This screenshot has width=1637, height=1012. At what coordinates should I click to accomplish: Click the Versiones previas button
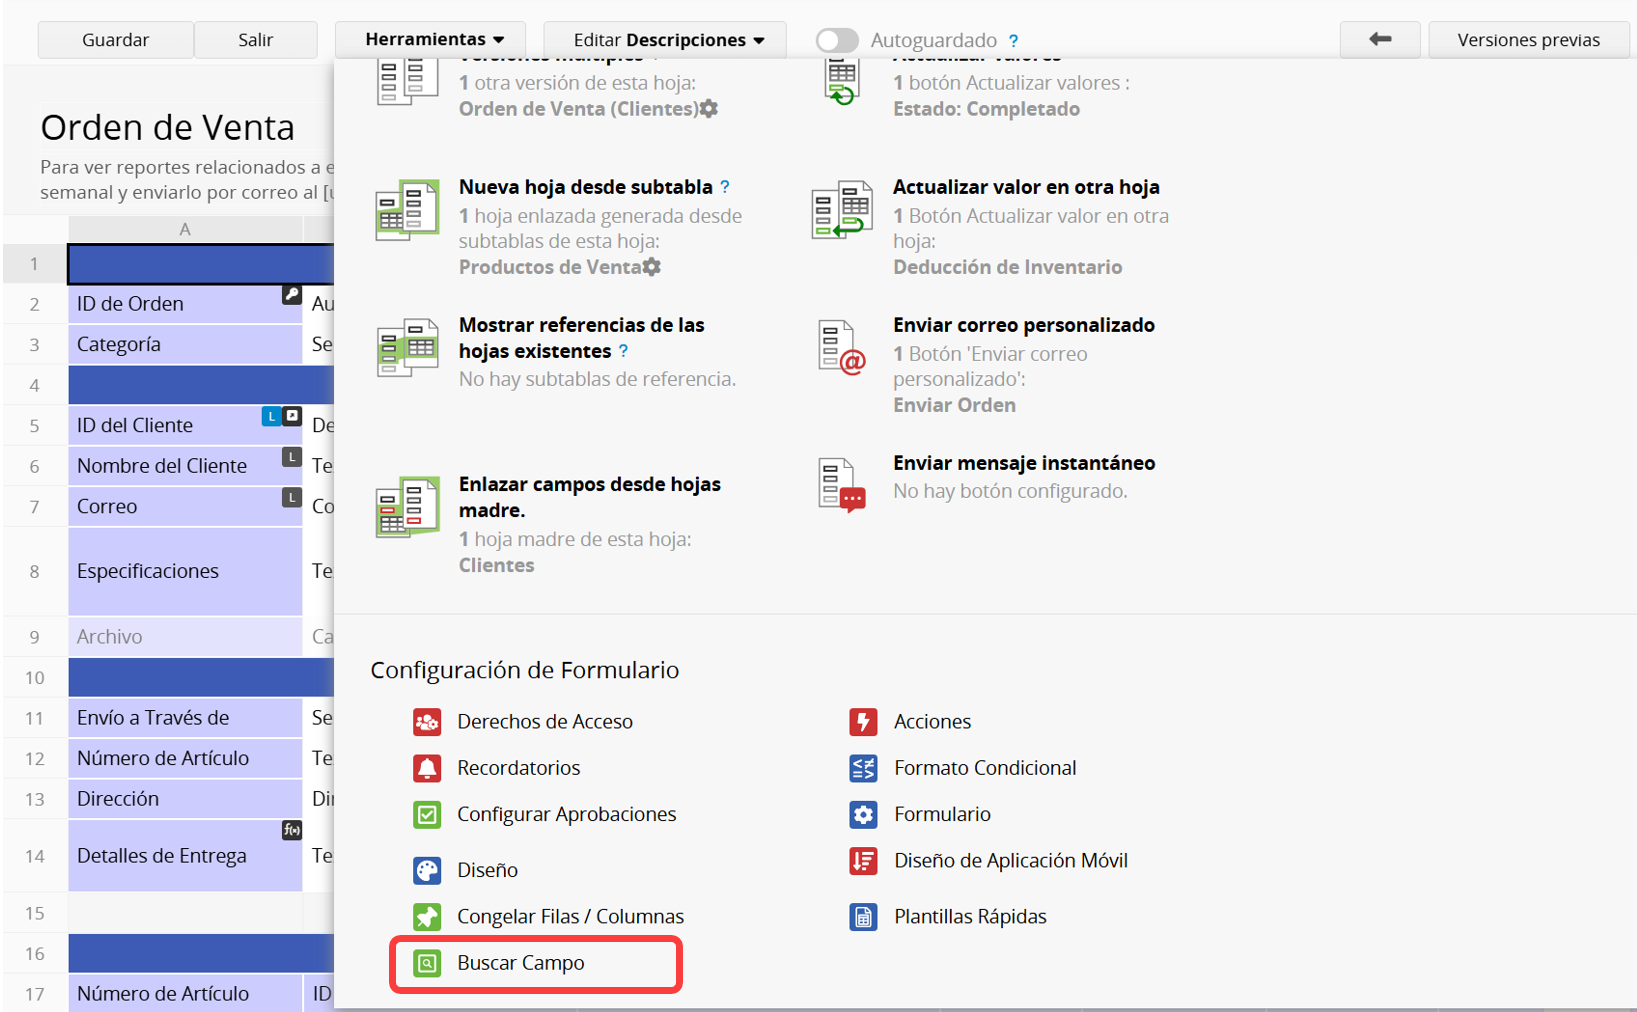point(1528,40)
